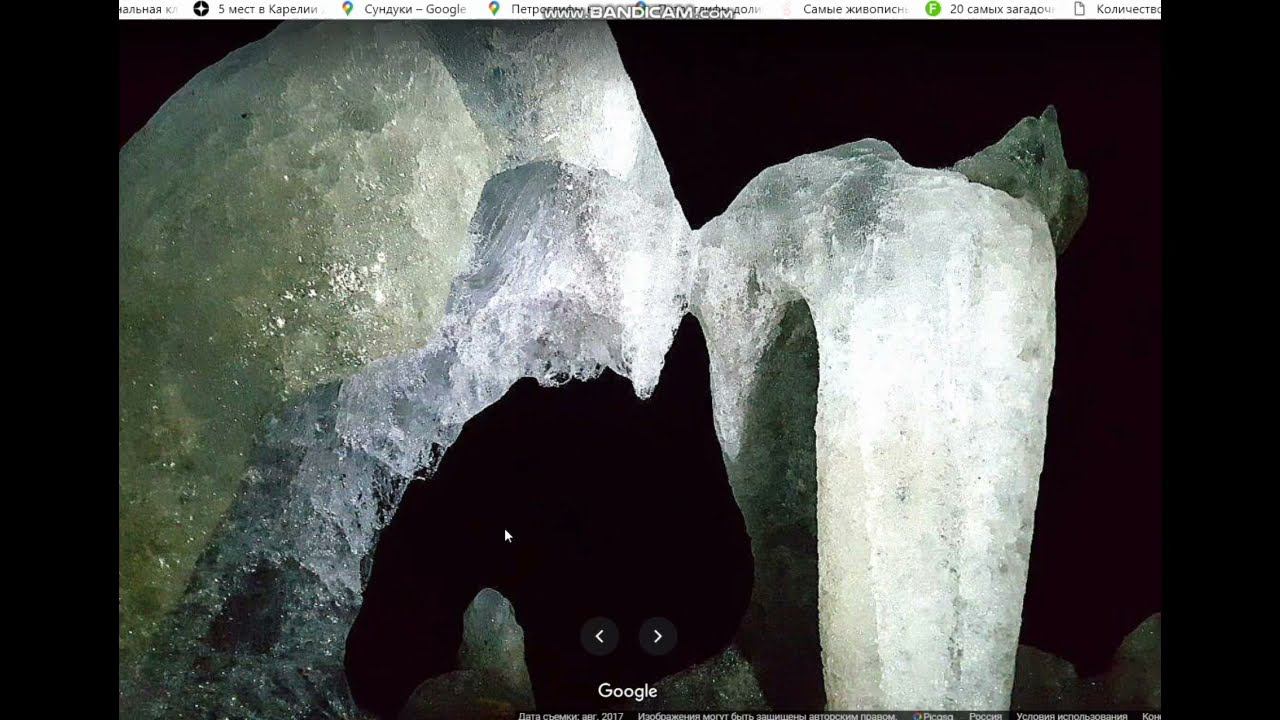1280x720 pixels.
Task: Click 'Изображения могут быть защищены авторским правом' notice
Action: 769,715
